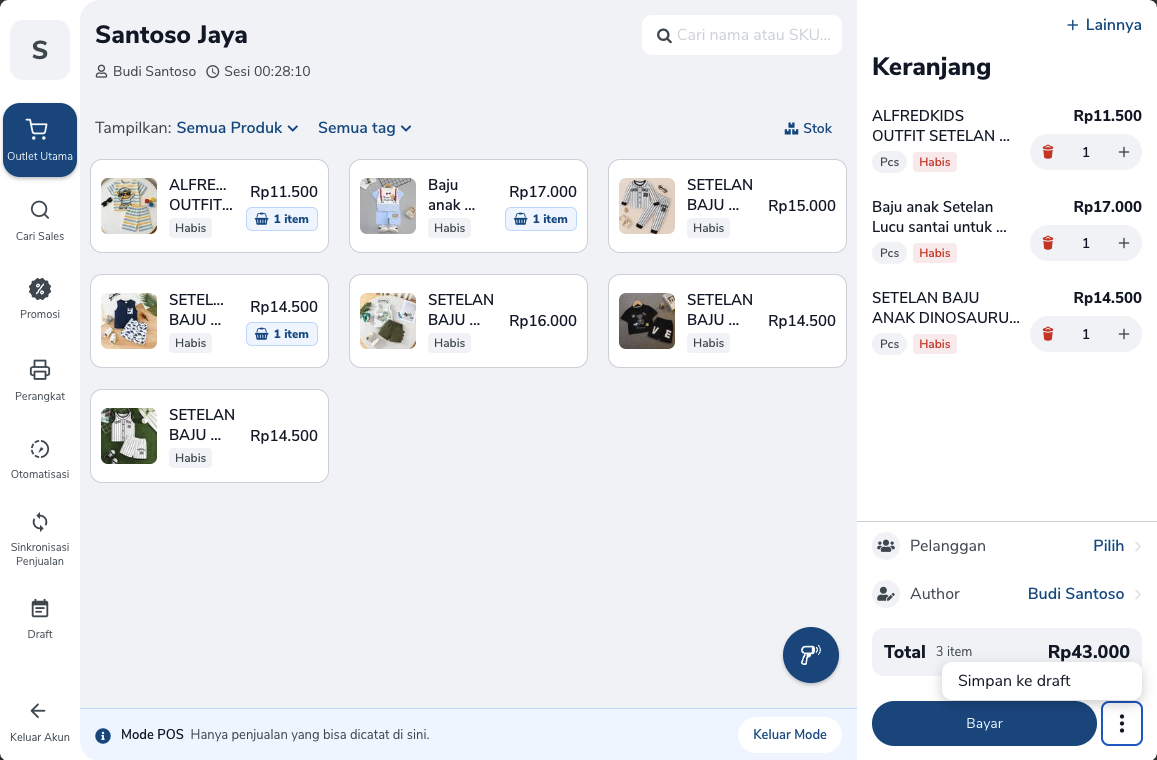Increase quantity of ALFREDKIDS OUTFIT item
Screen dimensions: 1157x760
[1124, 152]
